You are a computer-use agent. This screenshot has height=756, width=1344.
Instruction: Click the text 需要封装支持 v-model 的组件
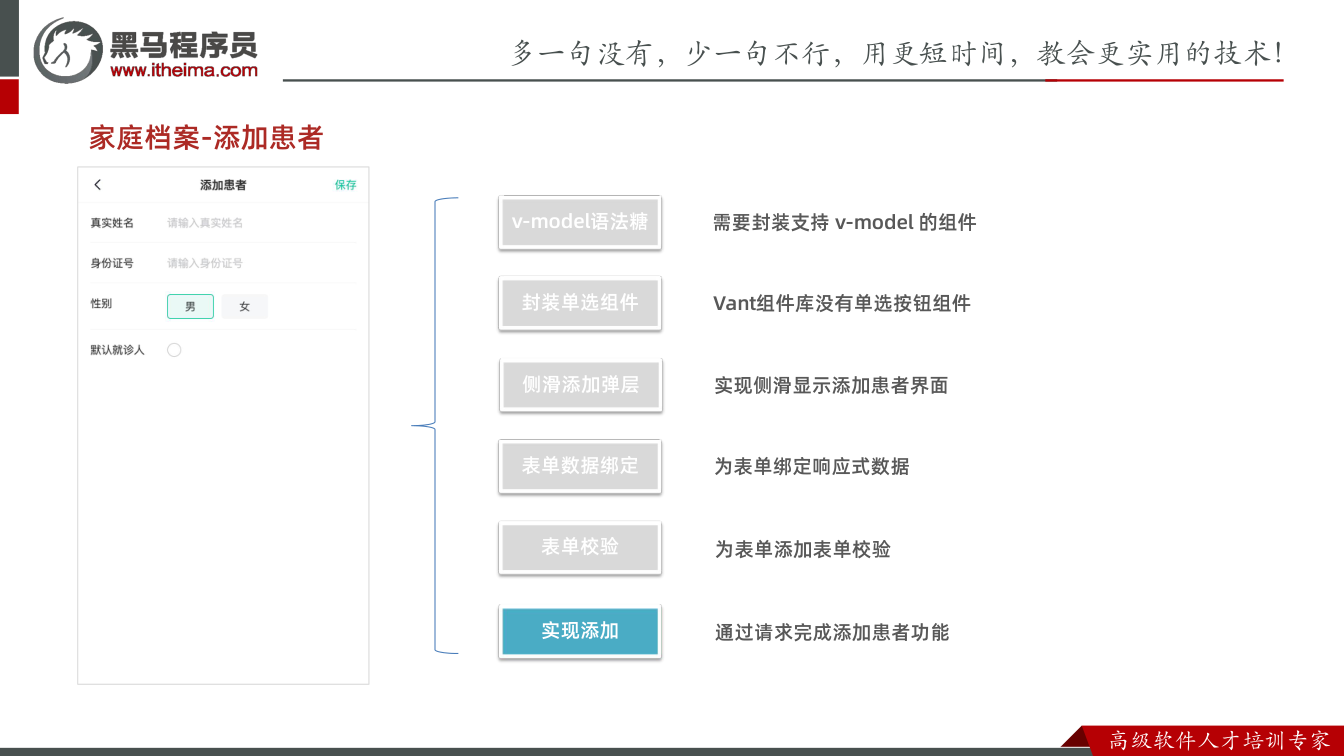[x=845, y=223]
